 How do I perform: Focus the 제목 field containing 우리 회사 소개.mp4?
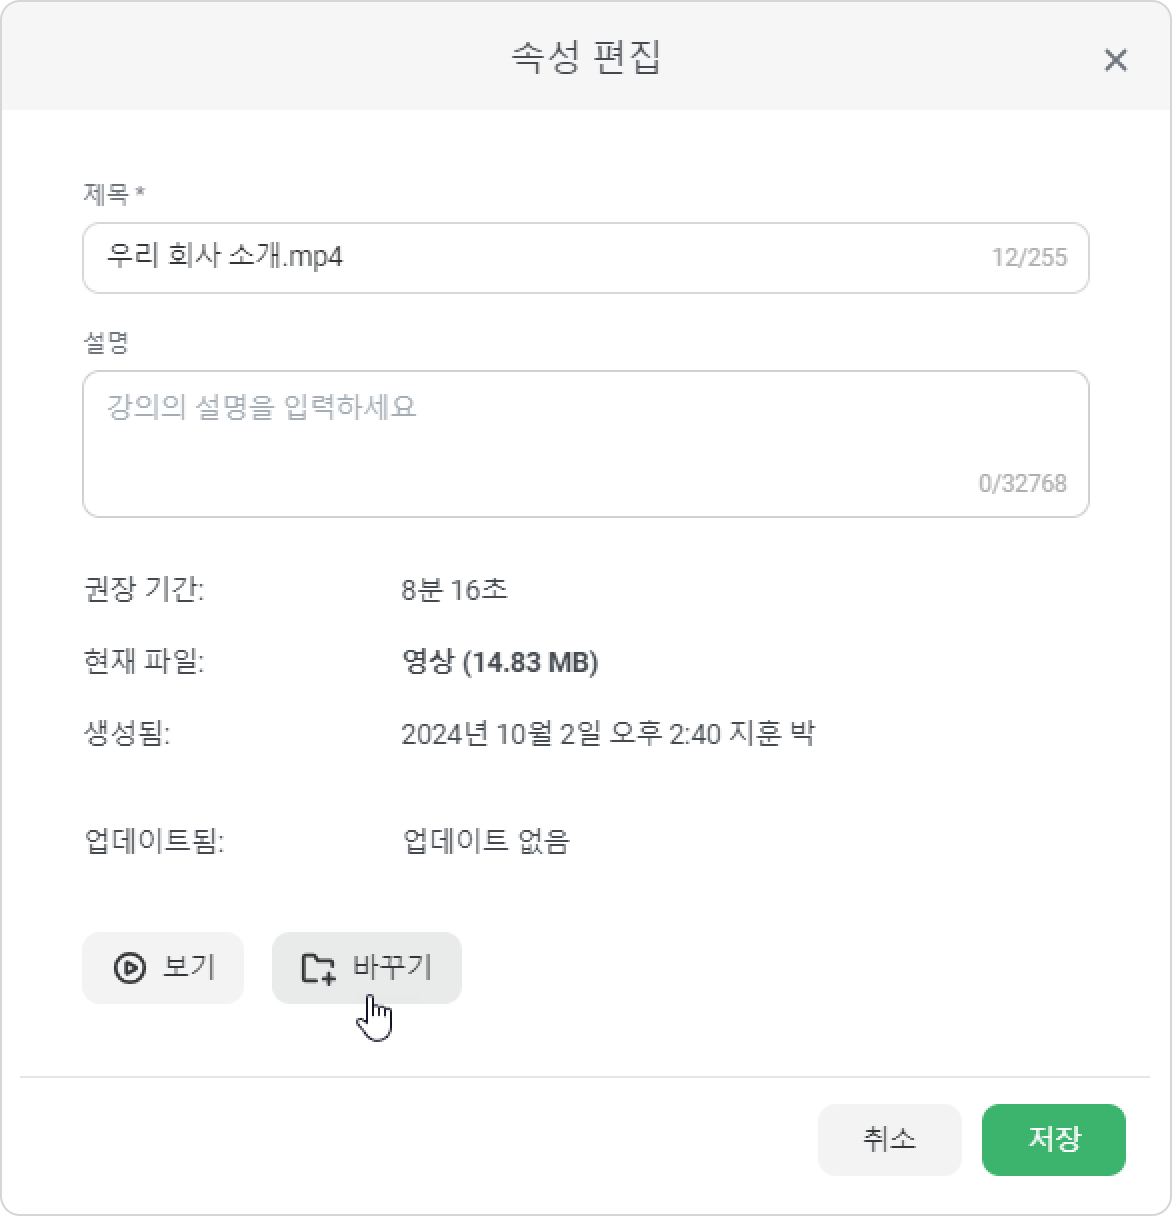coord(585,258)
